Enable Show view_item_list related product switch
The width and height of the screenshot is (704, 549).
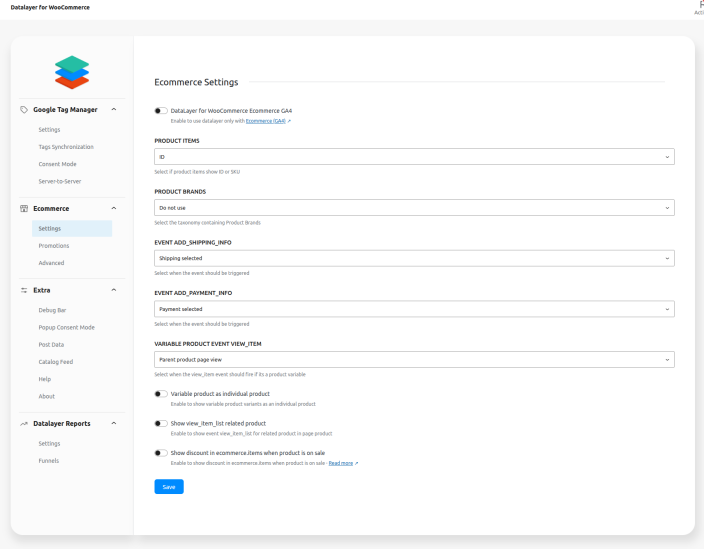pyautogui.click(x=161, y=424)
